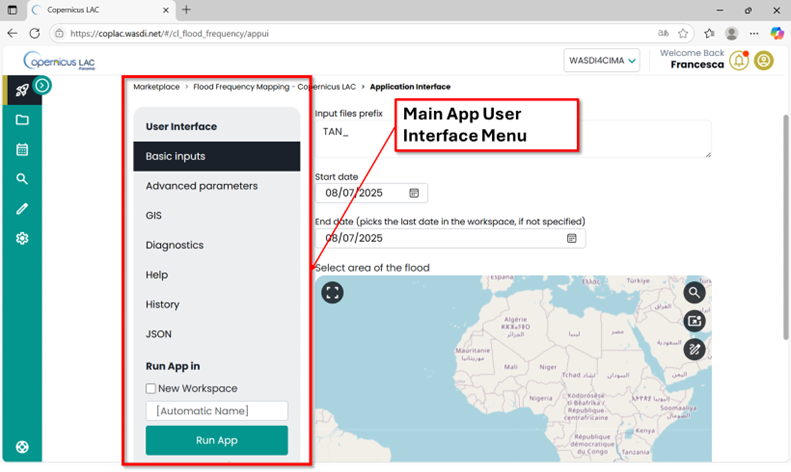Click the End date field
This screenshot has height=472, width=791.
(450, 238)
